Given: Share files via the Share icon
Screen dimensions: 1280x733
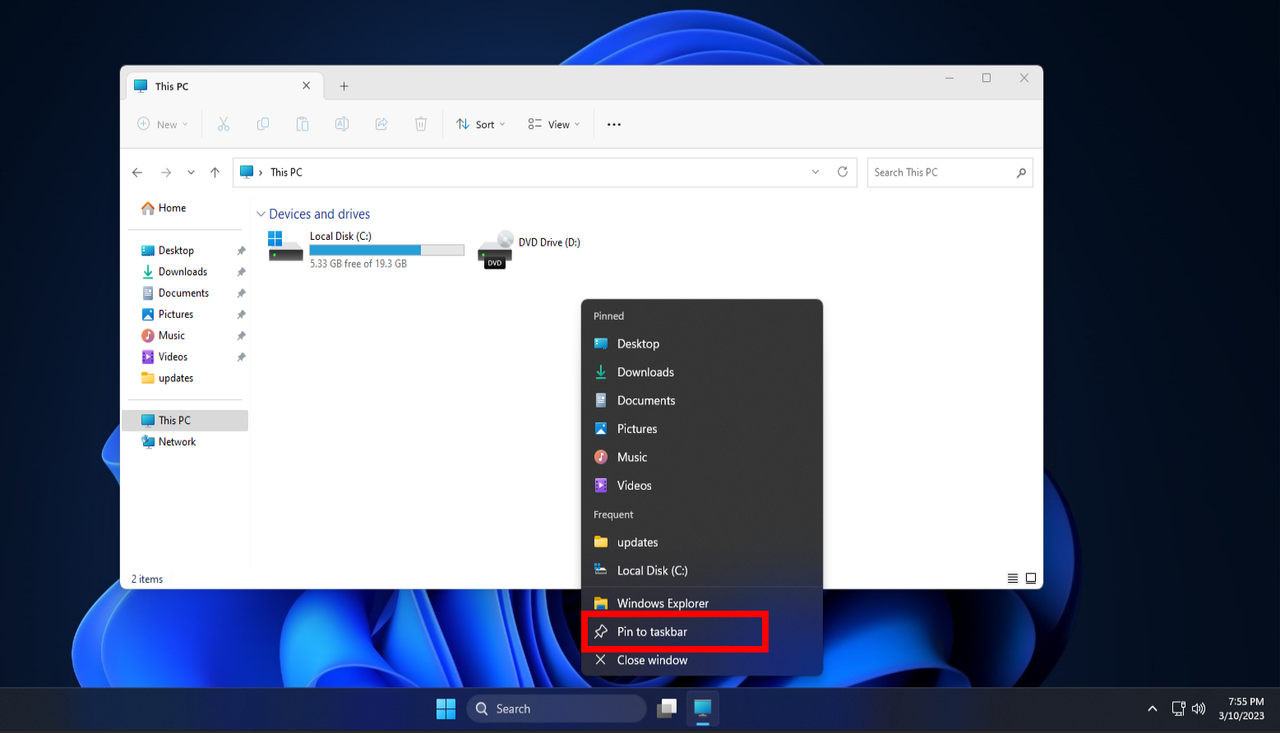Looking at the screenshot, I should click(x=381, y=123).
